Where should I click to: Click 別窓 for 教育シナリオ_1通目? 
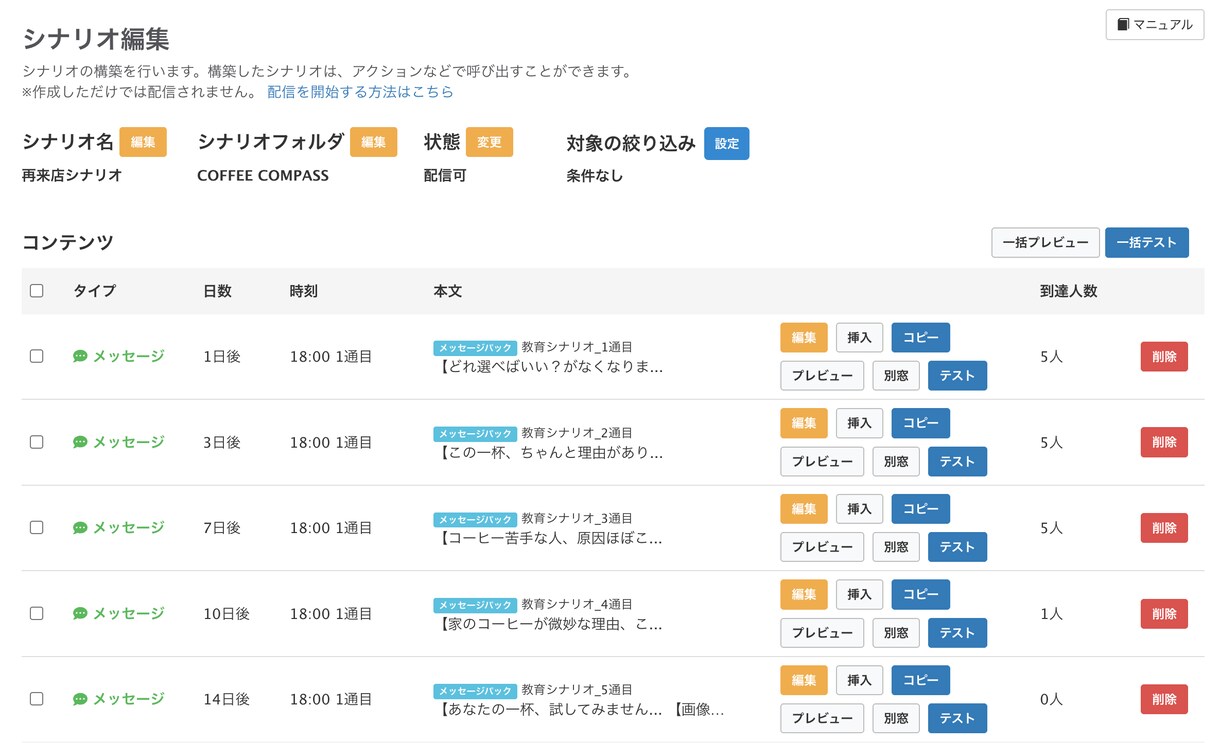tap(896, 376)
